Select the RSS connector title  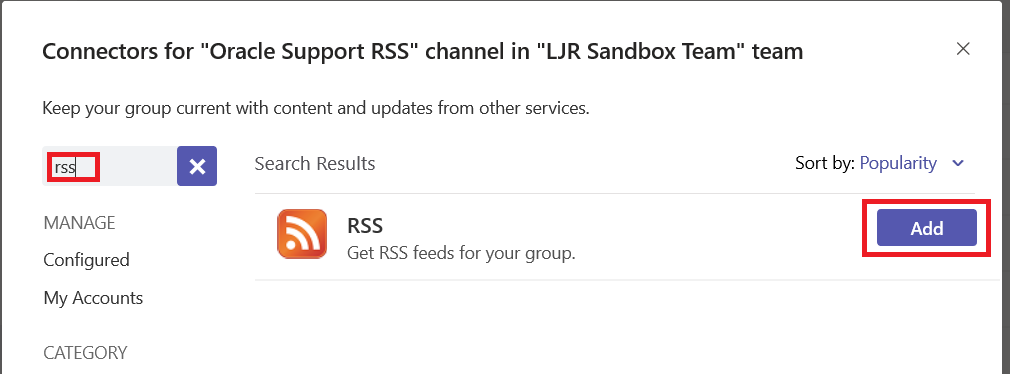coord(365,226)
